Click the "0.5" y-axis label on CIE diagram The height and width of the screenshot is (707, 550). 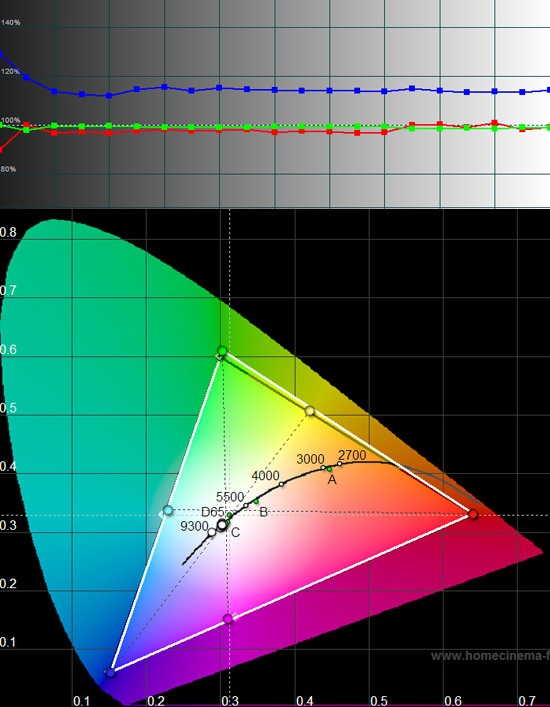coord(9,408)
